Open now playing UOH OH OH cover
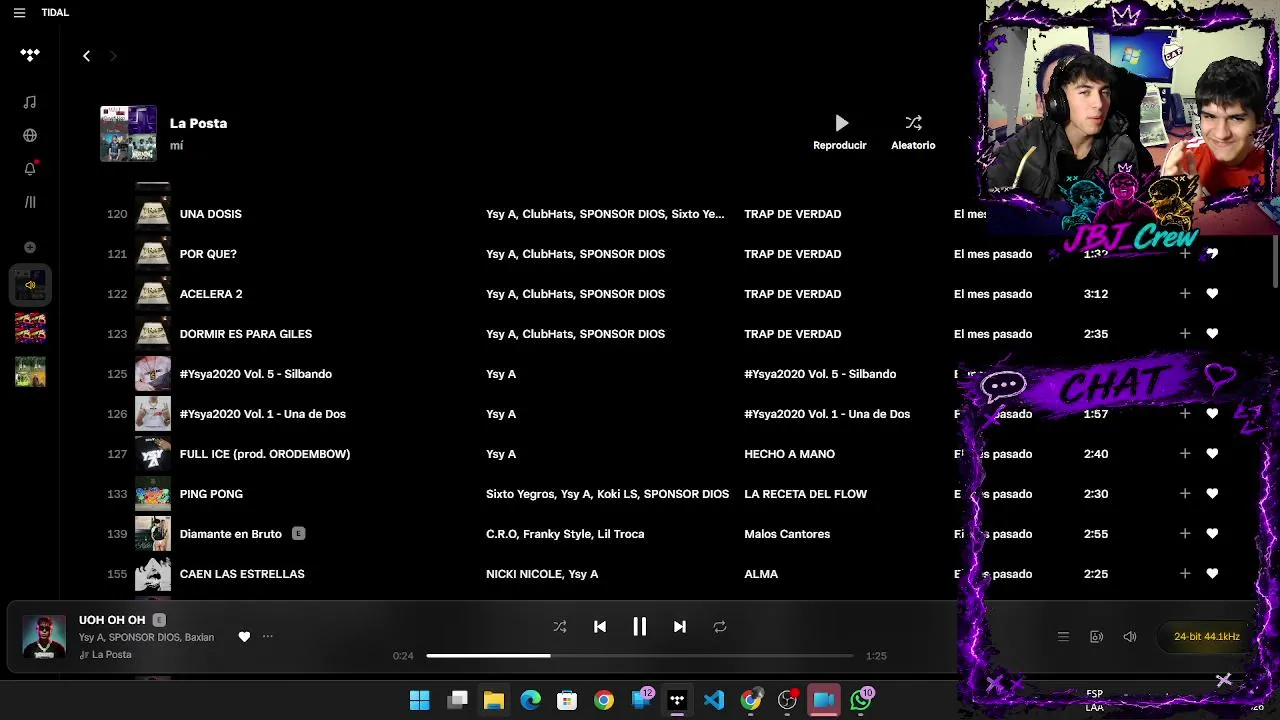The image size is (1280, 720). click(x=44, y=637)
